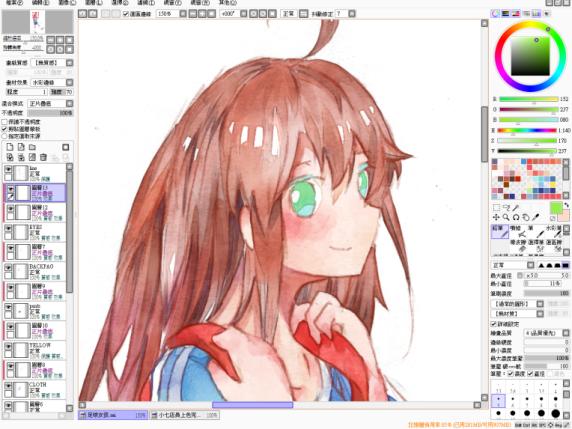This screenshot has width=572, height=429.
Task: Create a new layer folder
Action: point(32,147)
